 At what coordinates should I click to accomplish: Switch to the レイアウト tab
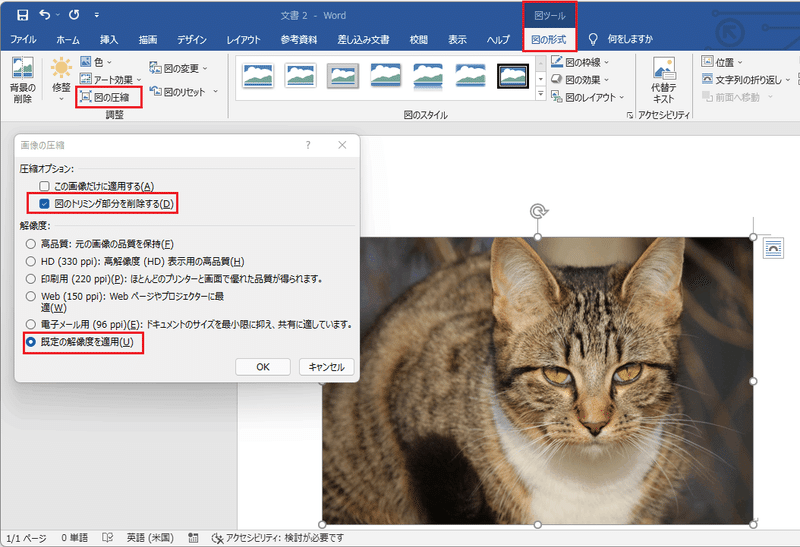click(x=243, y=39)
